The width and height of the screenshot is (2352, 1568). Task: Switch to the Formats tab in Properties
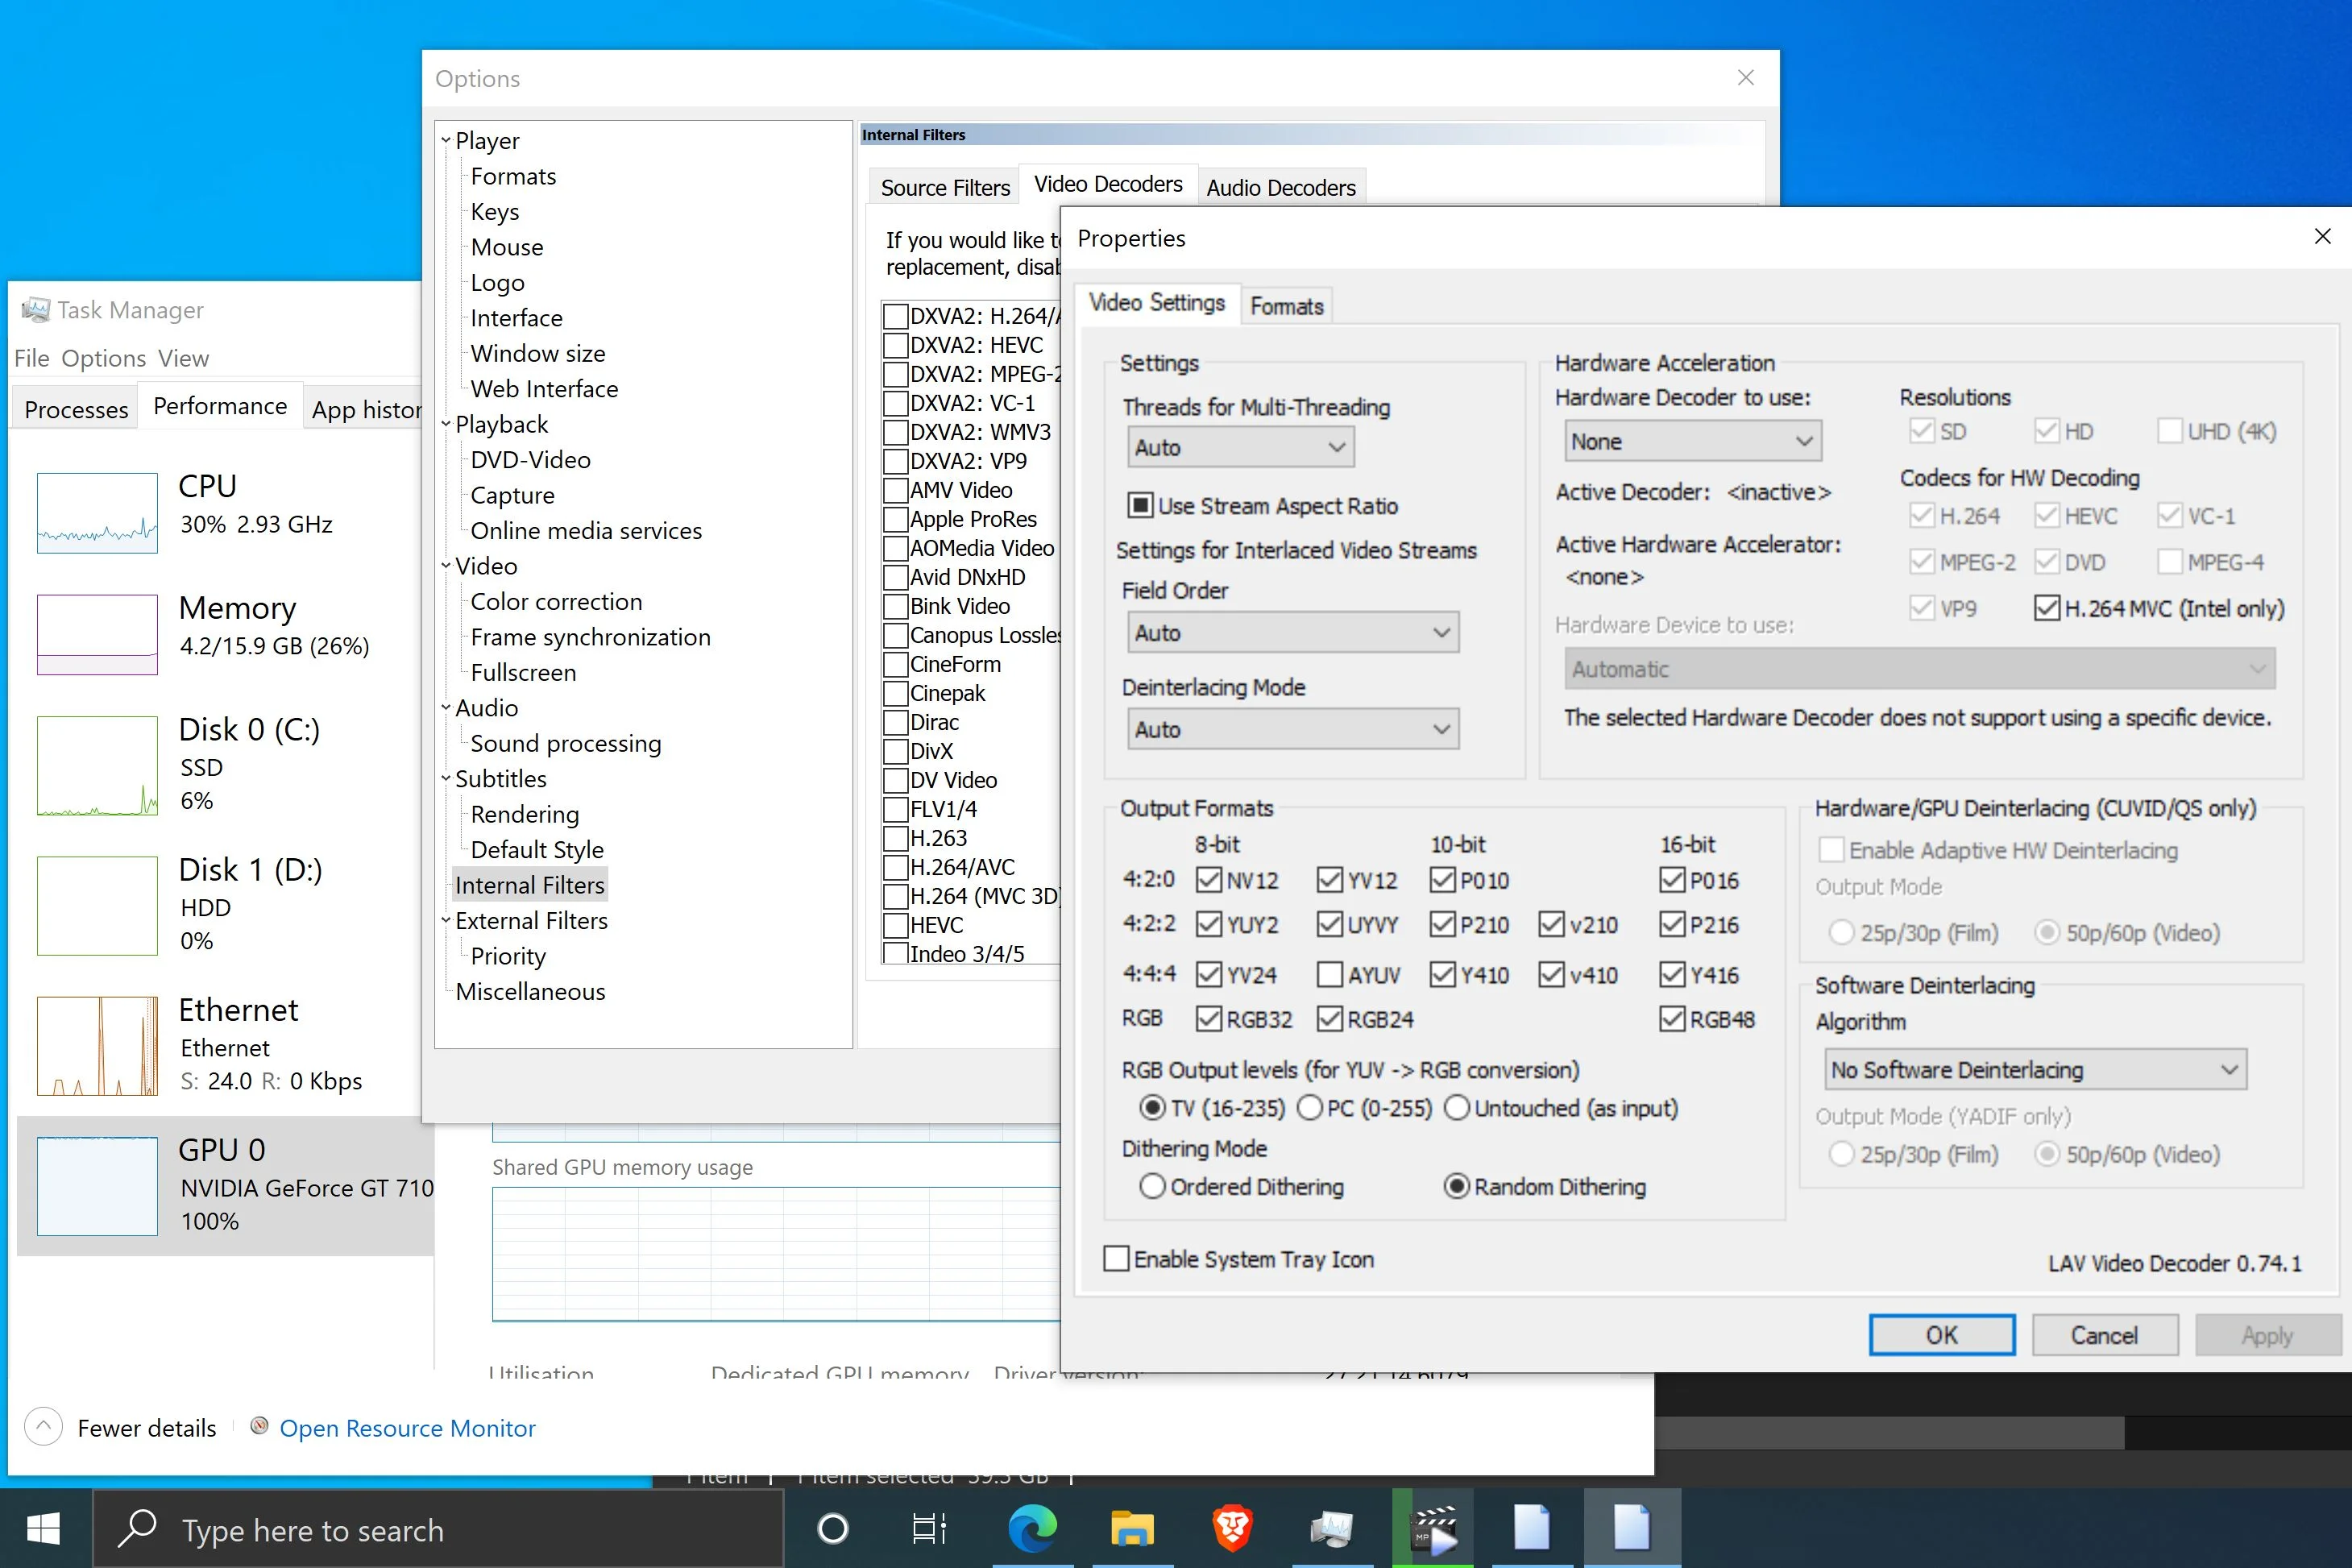[1286, 305]
